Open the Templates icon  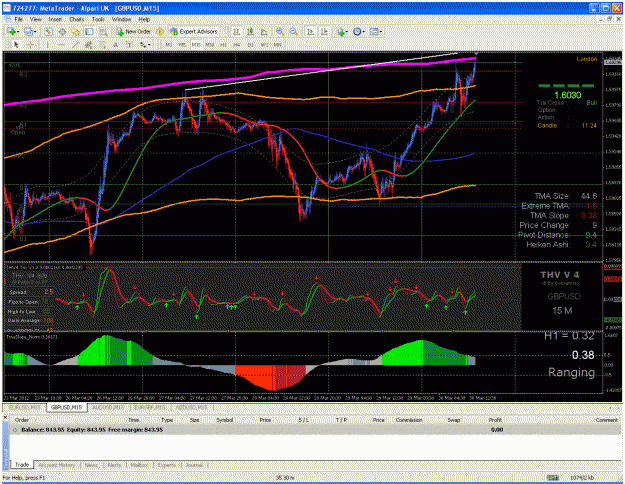[x=373, y=31]
